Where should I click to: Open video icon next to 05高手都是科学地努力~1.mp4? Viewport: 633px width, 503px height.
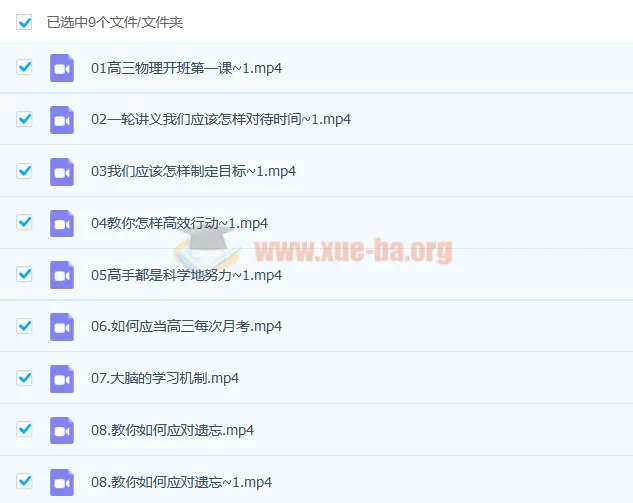point(62,275)
